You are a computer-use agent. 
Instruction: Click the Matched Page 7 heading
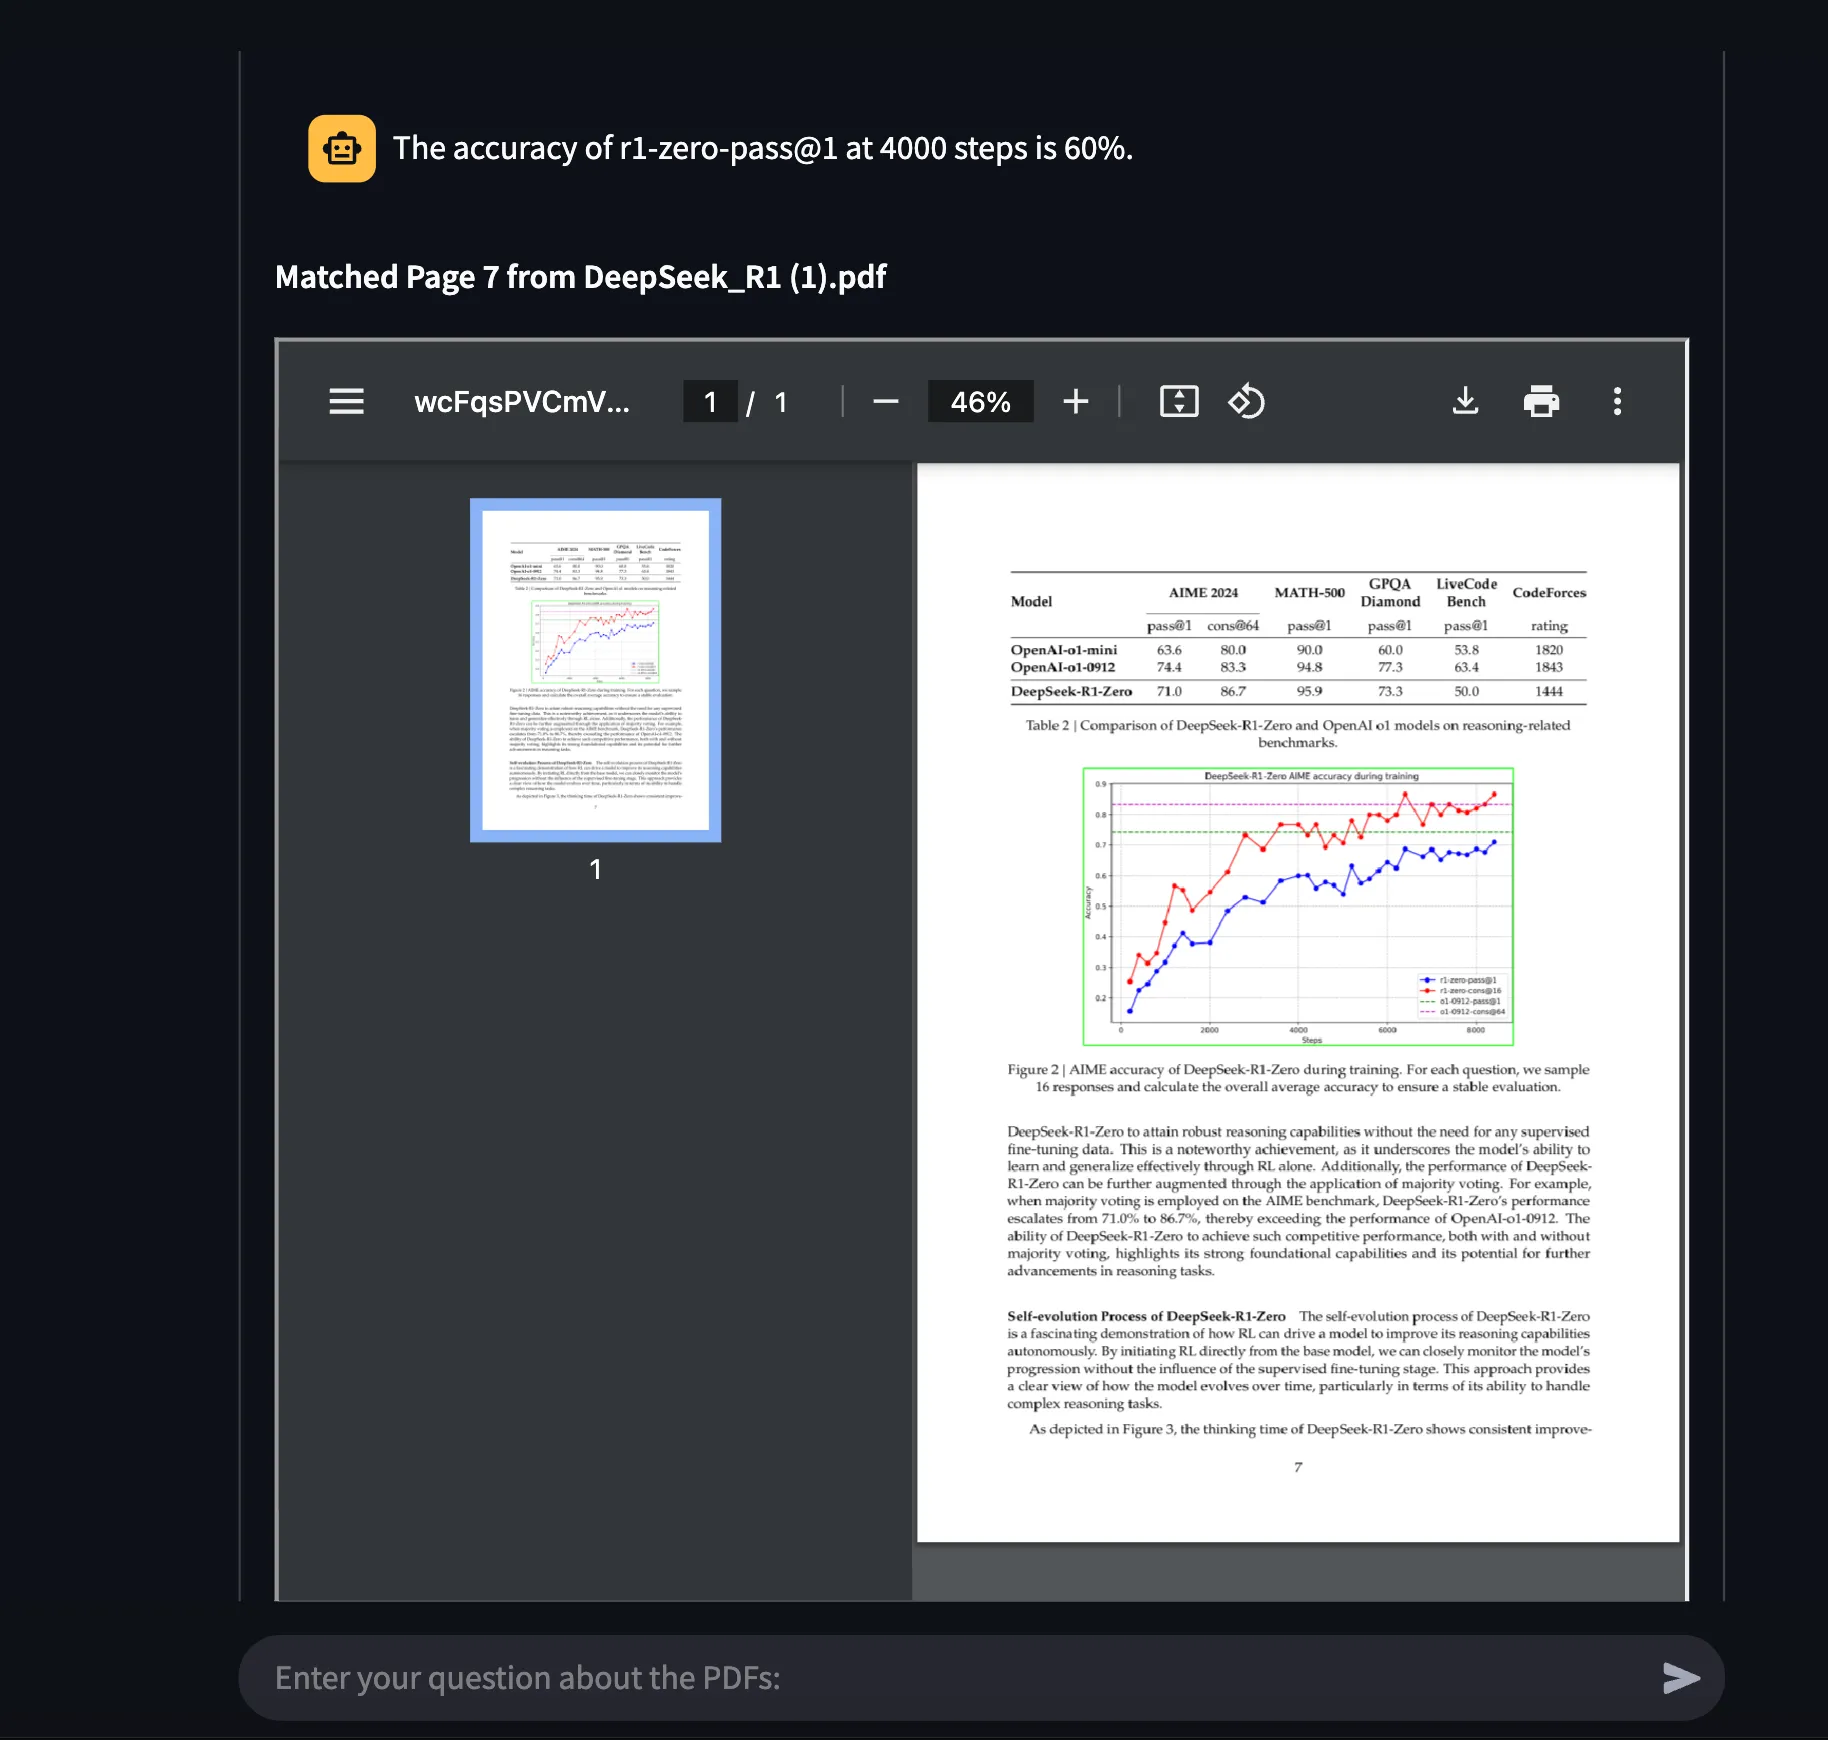coord(580,277)
